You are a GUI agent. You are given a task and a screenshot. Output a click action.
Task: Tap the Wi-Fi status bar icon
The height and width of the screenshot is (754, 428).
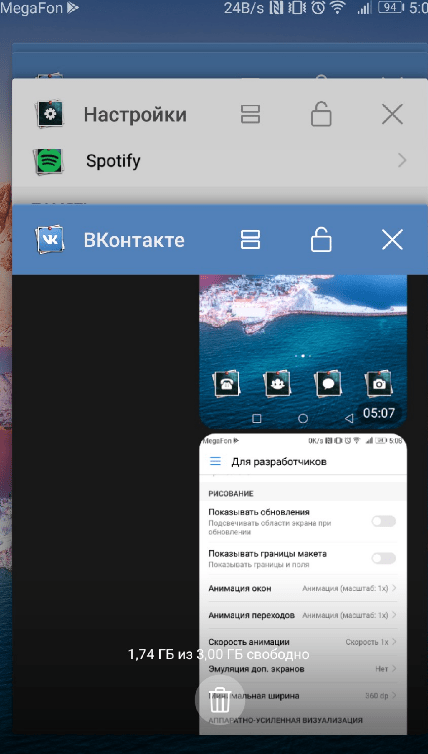point(339,8)
